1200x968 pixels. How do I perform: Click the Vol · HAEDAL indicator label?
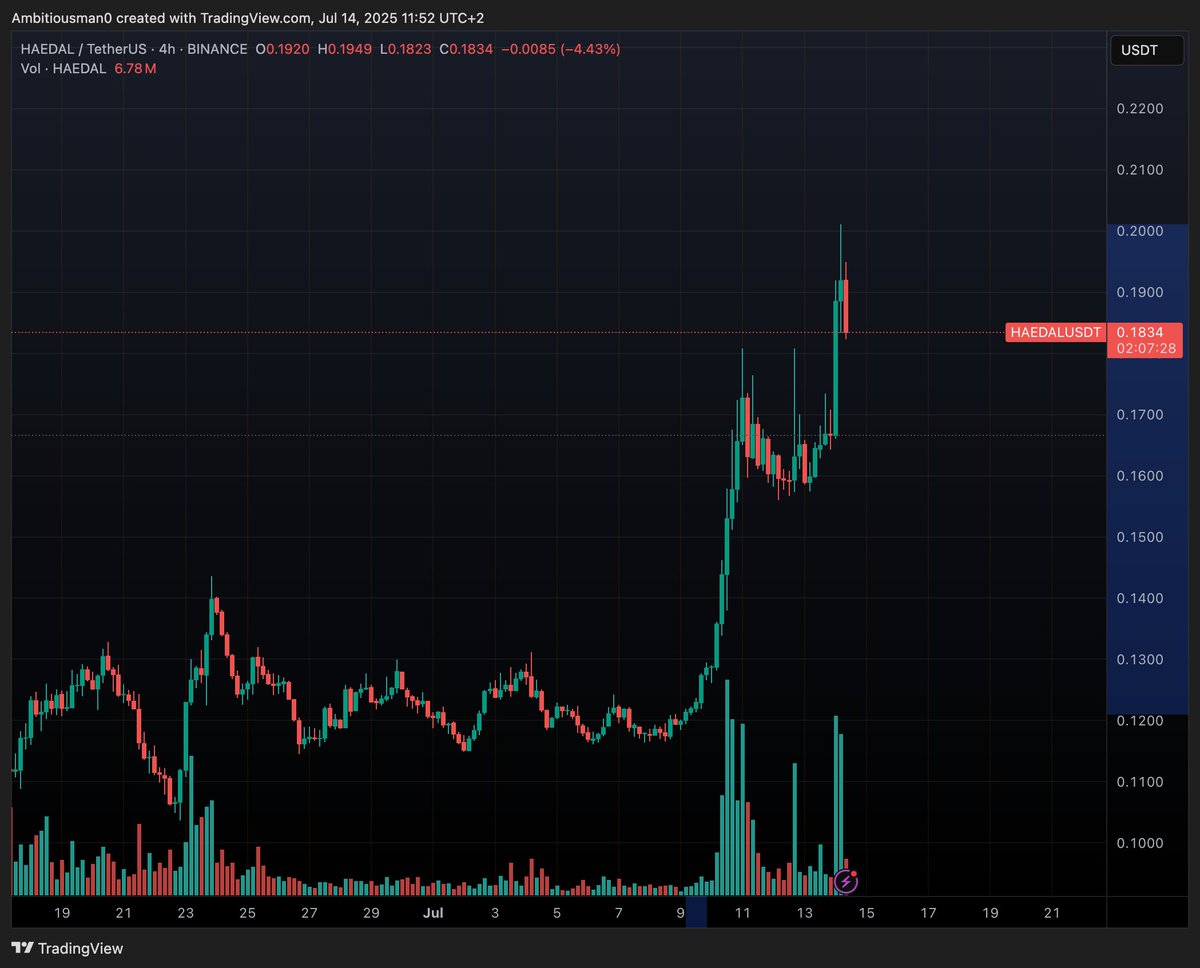pyautogui.click(x=64, y=68)
